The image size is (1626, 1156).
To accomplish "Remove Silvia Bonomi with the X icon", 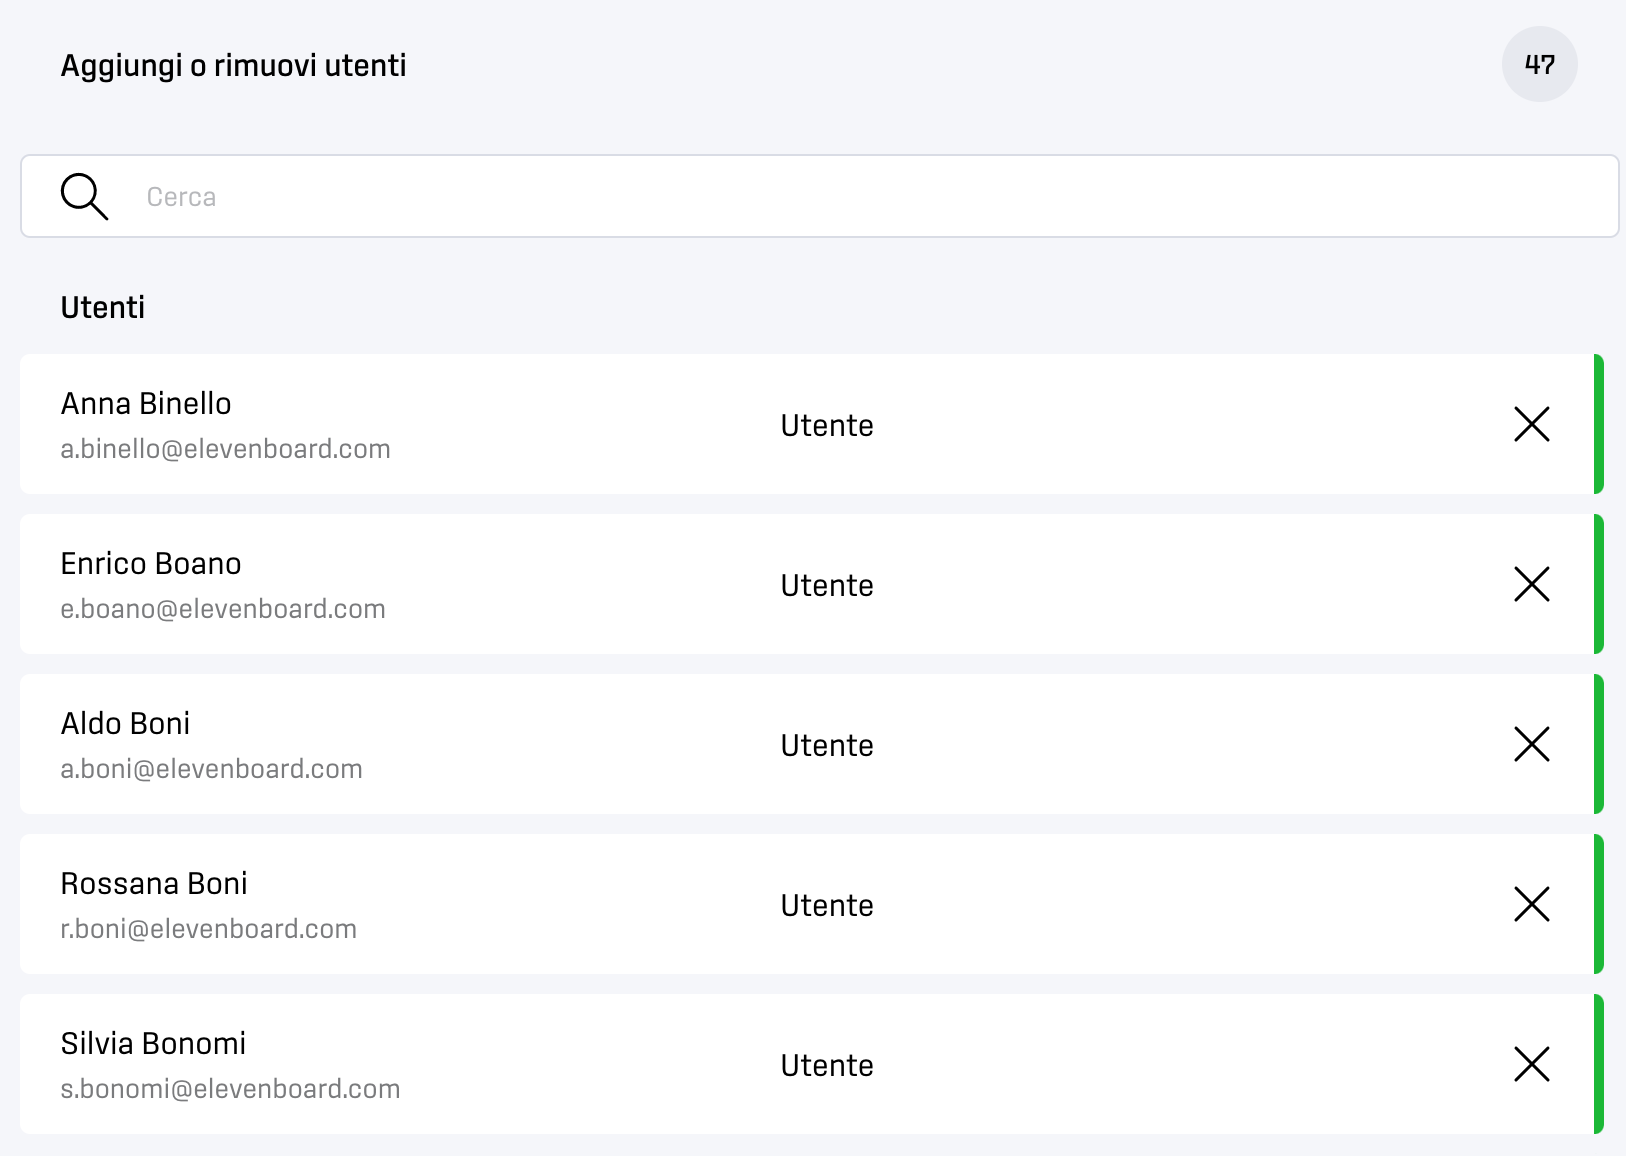I will (x=1531, y=1064).
